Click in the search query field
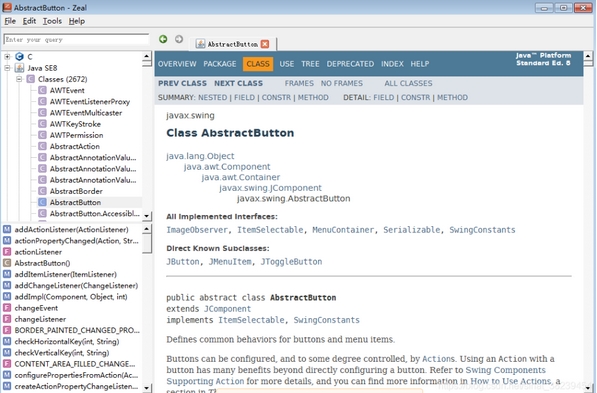Image resolution: width=597 pixels, height=393 pixels. 76,40
